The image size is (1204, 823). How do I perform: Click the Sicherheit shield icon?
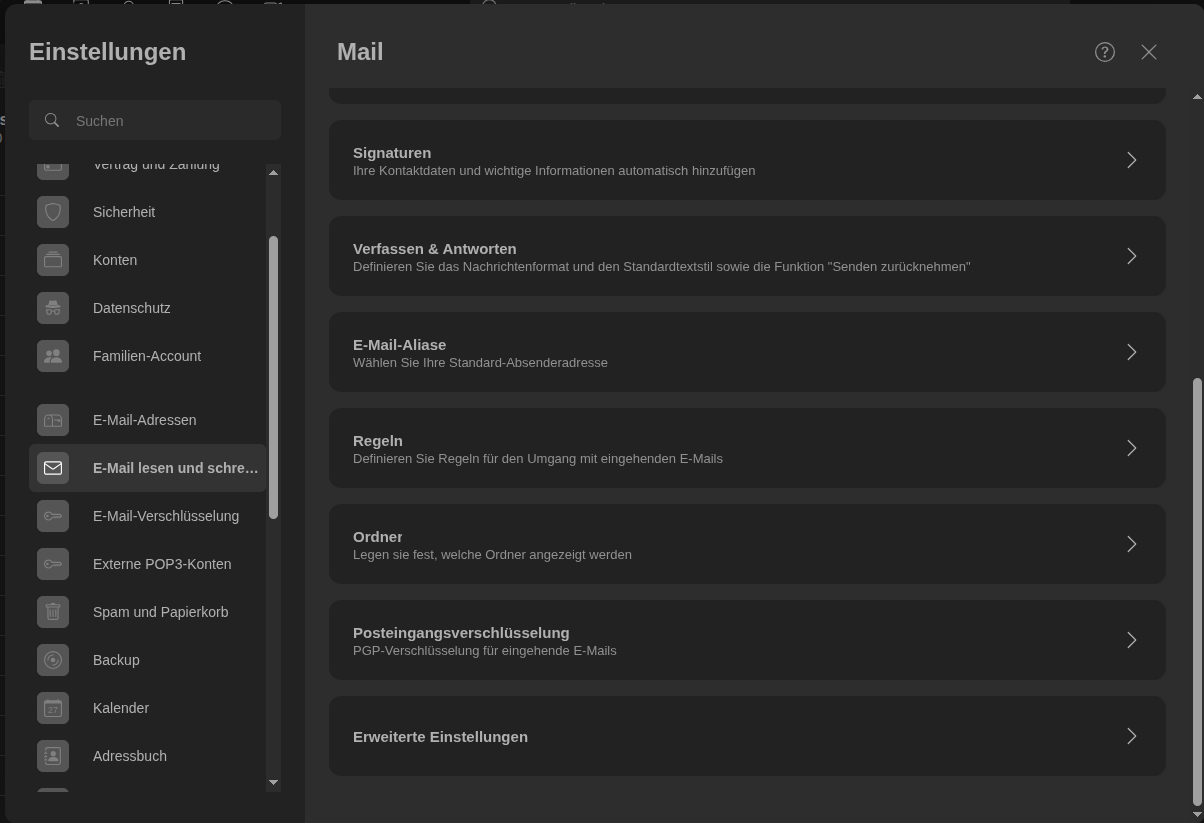(53, 212)
